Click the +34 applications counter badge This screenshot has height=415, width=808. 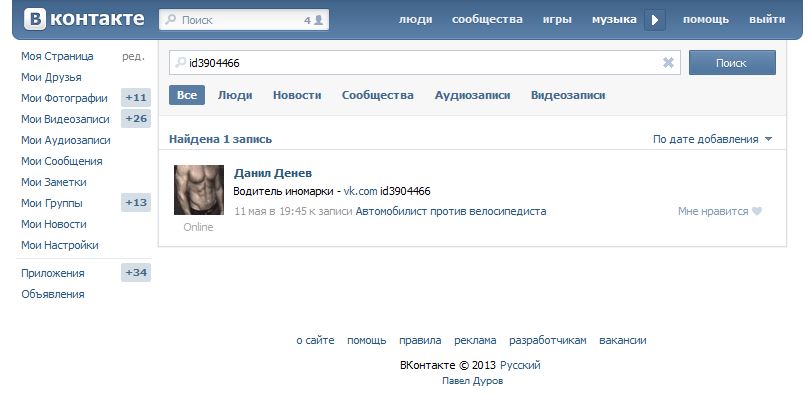[136, 273]
